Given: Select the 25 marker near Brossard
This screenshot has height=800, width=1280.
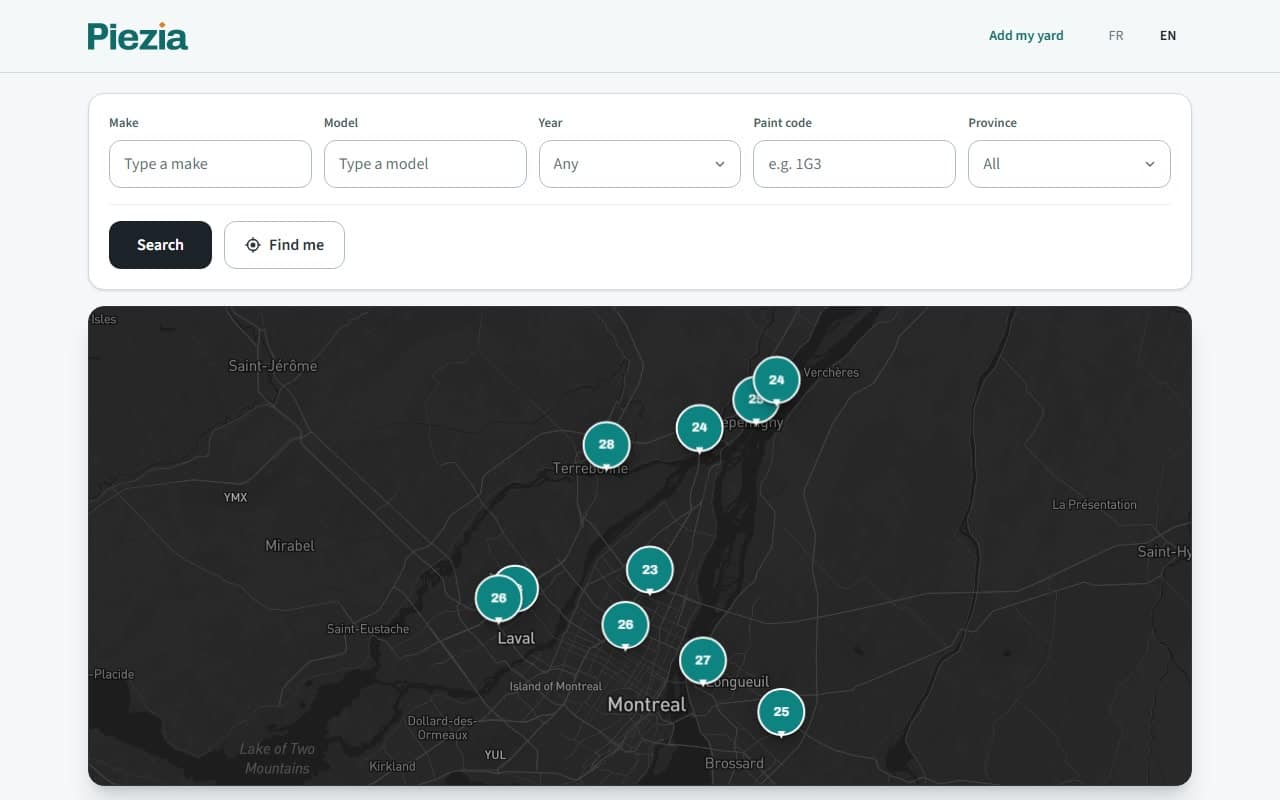Looking at the screenshot, I should pyautogui.click(x=781, y=712).
